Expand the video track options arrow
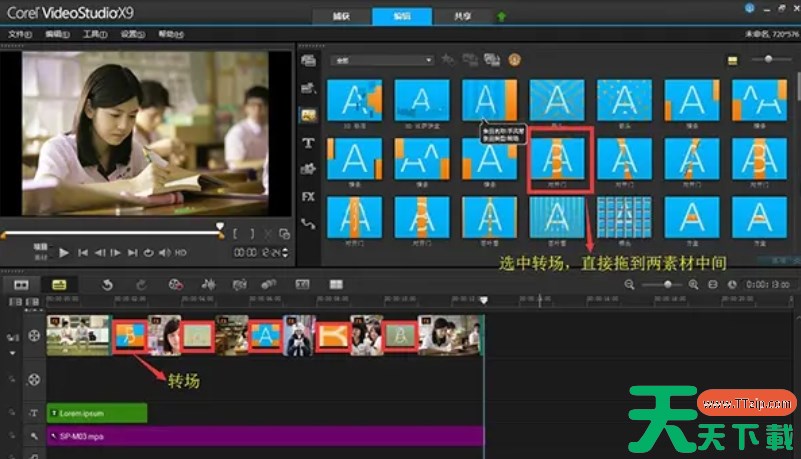Viewport: 801px width, 459px height. pos(14,352)
